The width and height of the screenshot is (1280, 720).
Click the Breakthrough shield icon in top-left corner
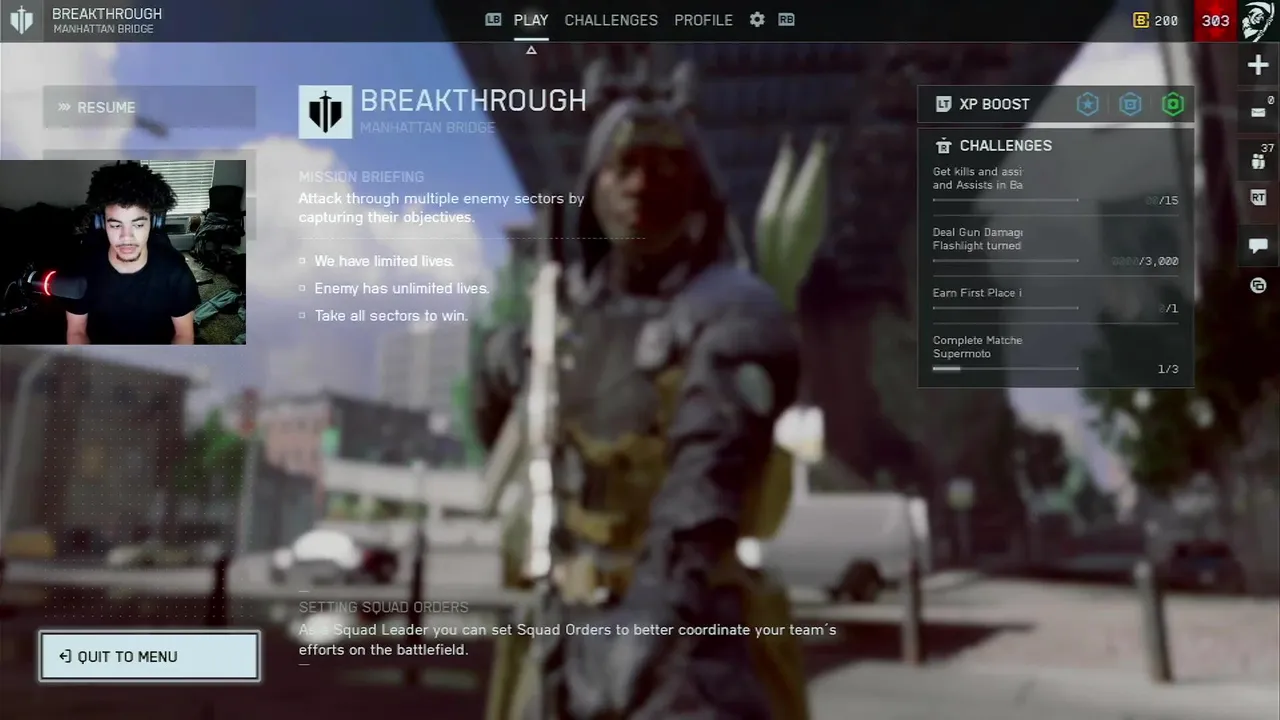coord(21,20)
